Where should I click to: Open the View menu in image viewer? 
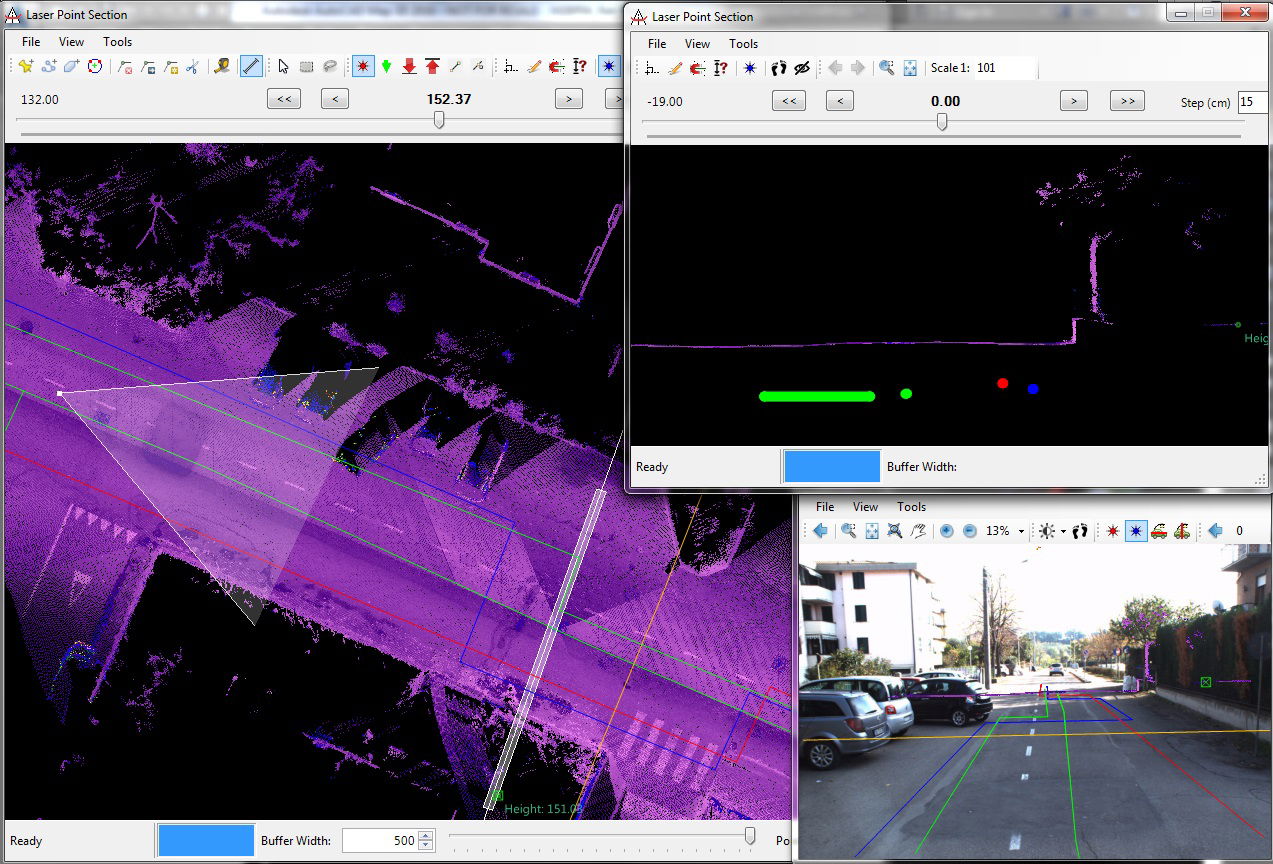pos(866,507)
